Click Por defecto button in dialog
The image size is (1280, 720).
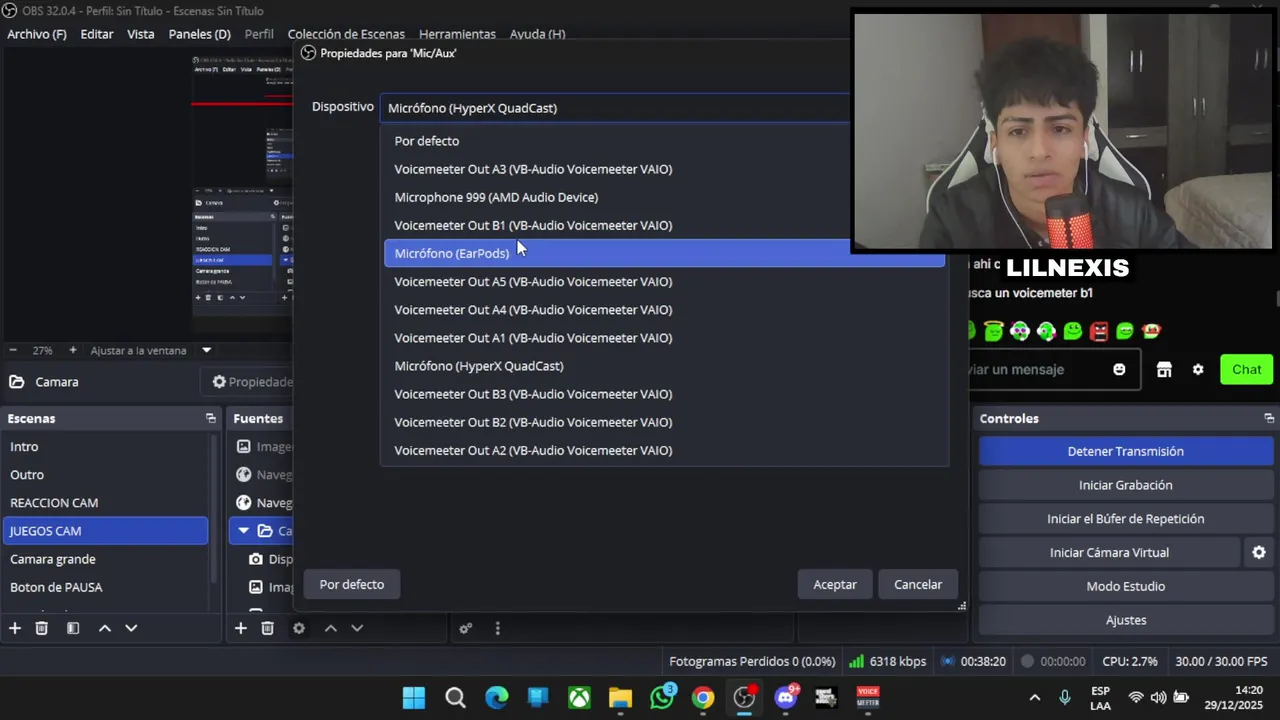click(x=352, y=584)
